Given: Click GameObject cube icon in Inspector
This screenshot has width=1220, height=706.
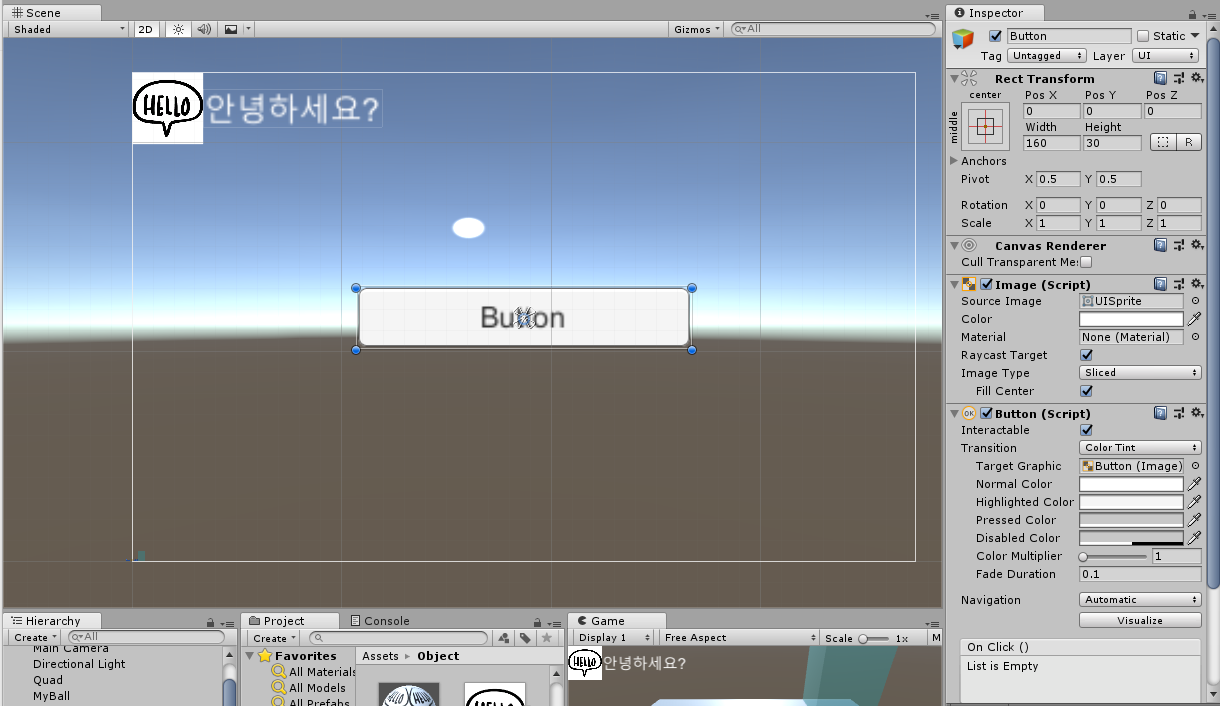Looking at the screenshot, I should [x=963, y=39].
